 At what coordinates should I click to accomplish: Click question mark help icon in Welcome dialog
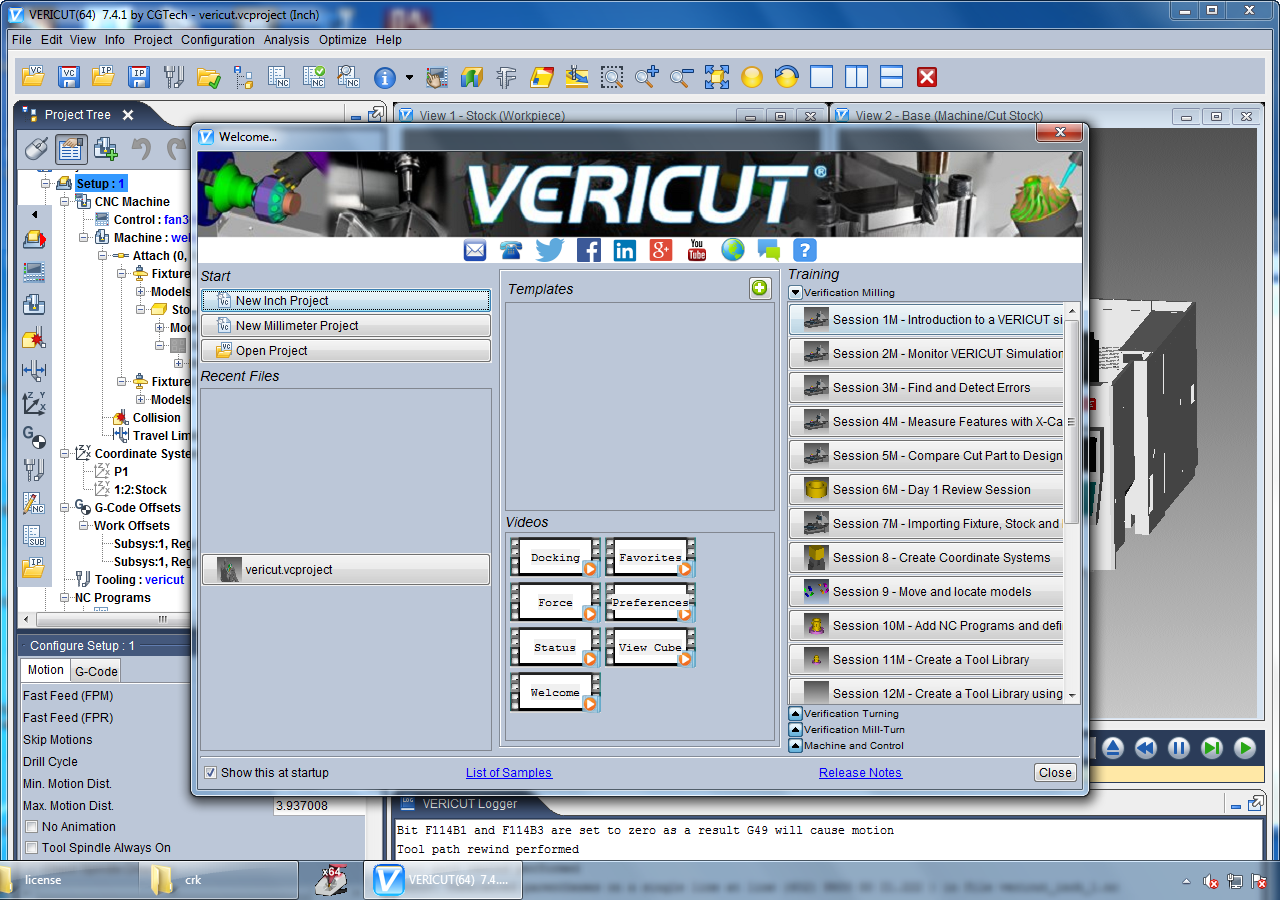(x=805, y=250)
